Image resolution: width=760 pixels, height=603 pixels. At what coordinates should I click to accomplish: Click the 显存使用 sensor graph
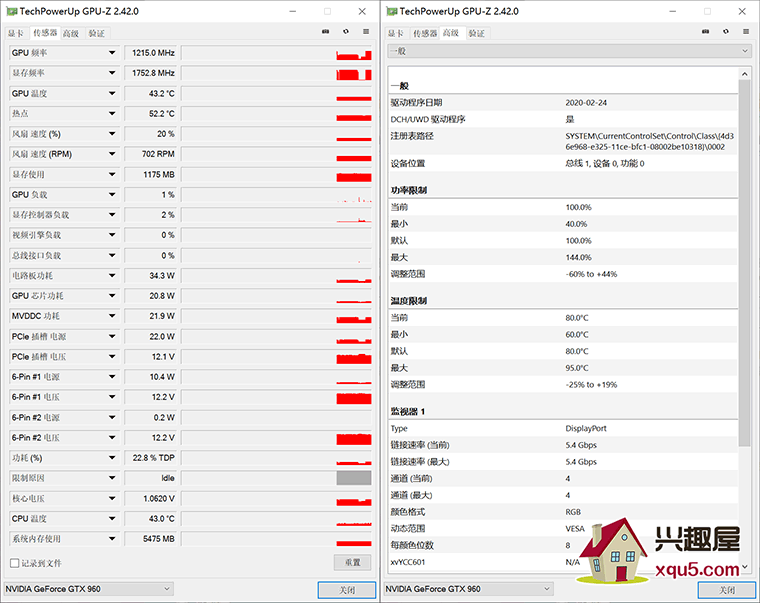pos(277,175)
